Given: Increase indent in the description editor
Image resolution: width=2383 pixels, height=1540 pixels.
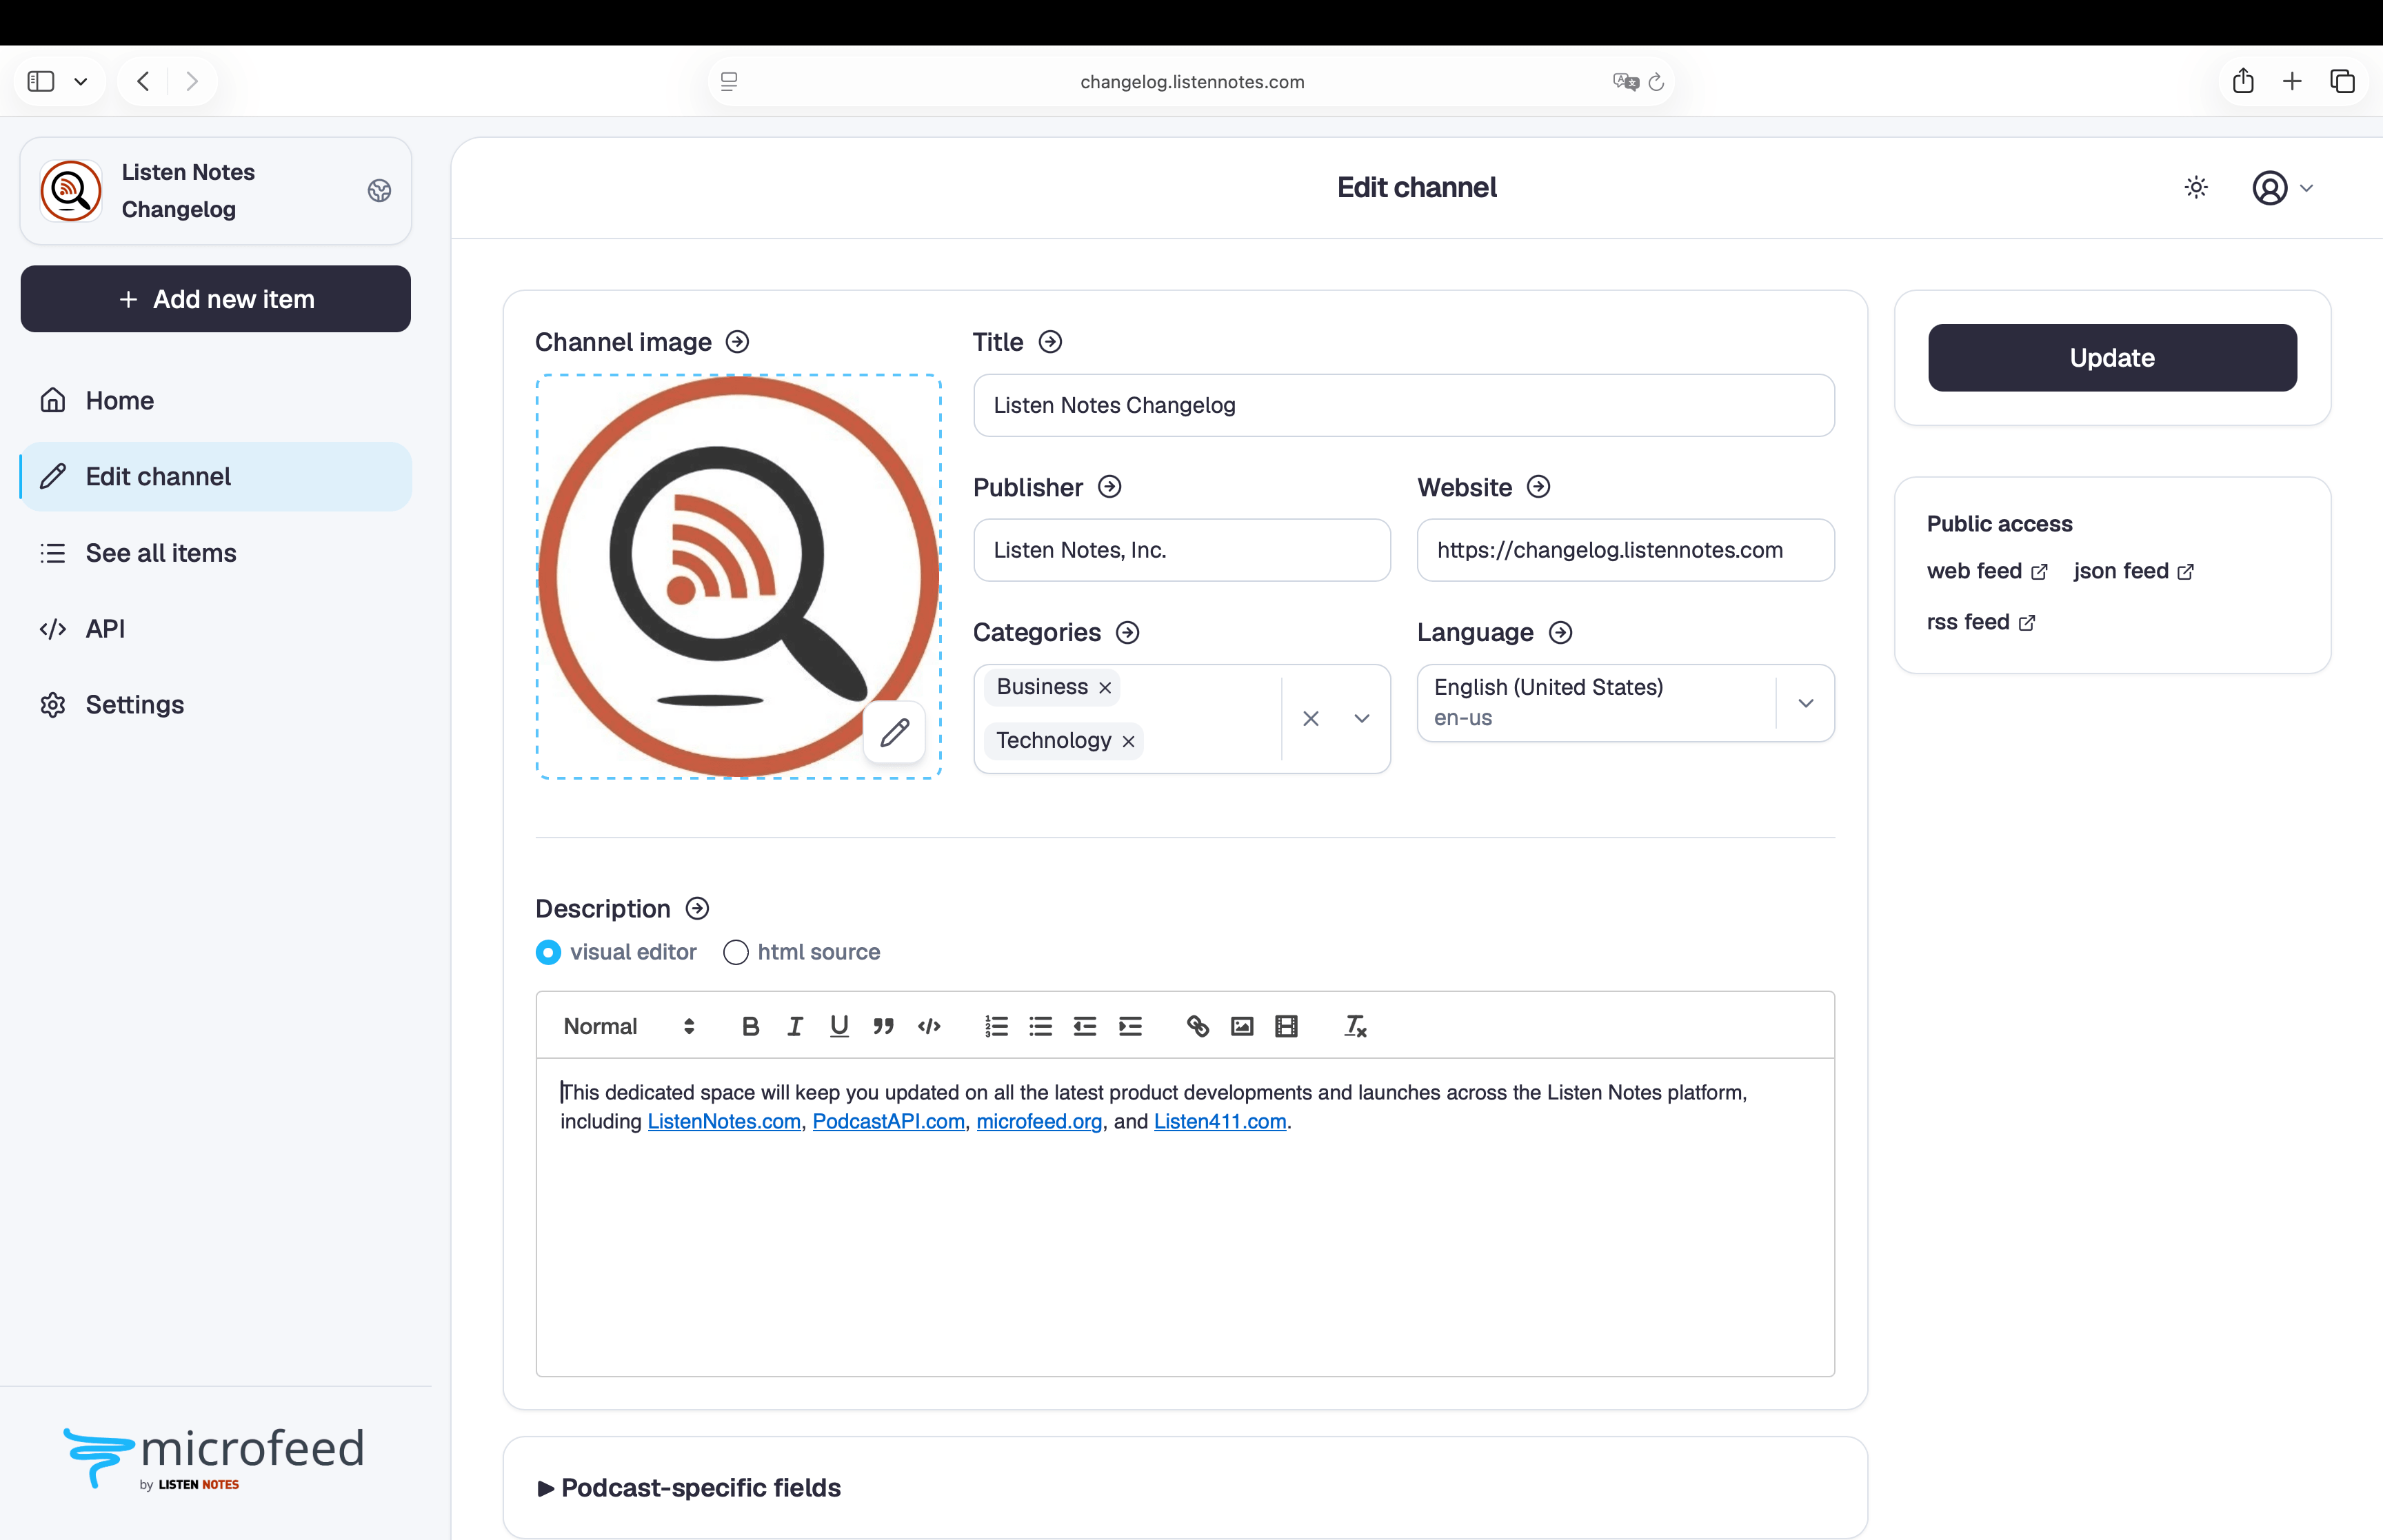Looking at the screenshot, I should coord(1130,1026).
